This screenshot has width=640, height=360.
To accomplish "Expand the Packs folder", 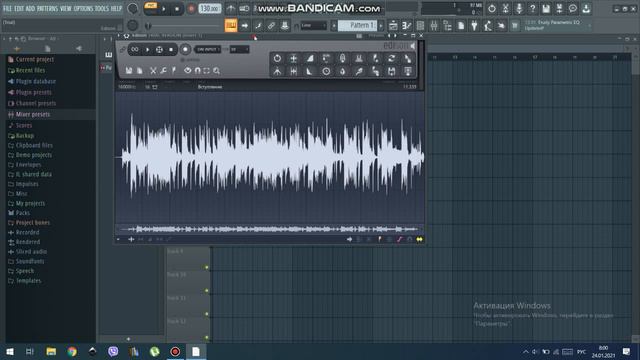I will tap(22, 213).
